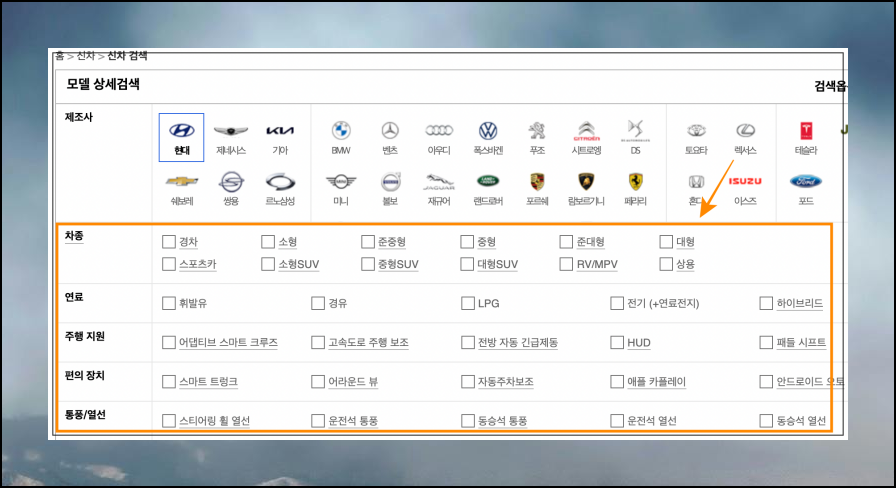The height and width of the screenshot is (488, 896).
Task: Tick the 동승석 통풍 option
Action: click(x=467, y=421)
